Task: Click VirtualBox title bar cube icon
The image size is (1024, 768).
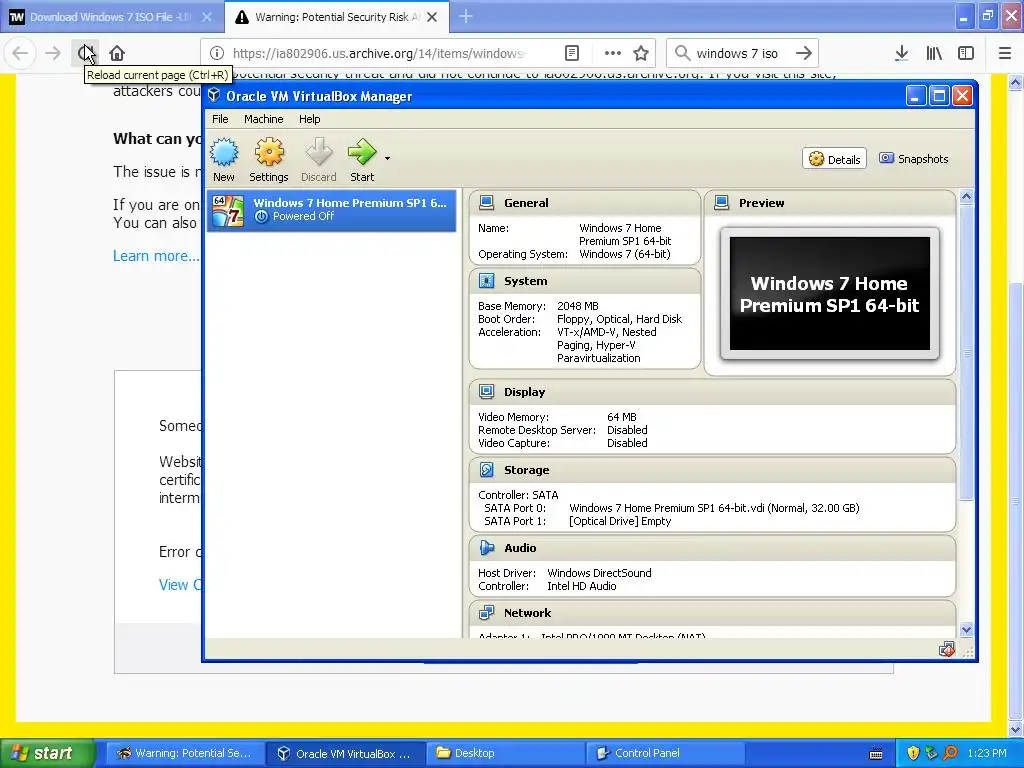Action: click(x=214, y=96)
